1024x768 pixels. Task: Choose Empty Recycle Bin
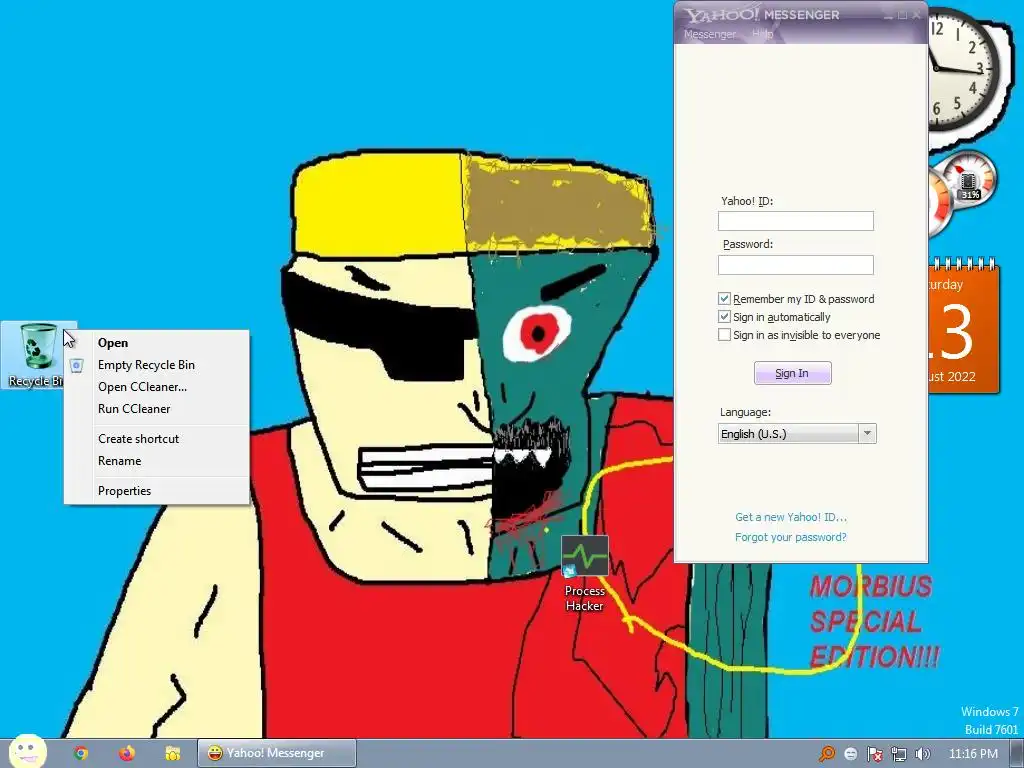[x=157, y=365]
